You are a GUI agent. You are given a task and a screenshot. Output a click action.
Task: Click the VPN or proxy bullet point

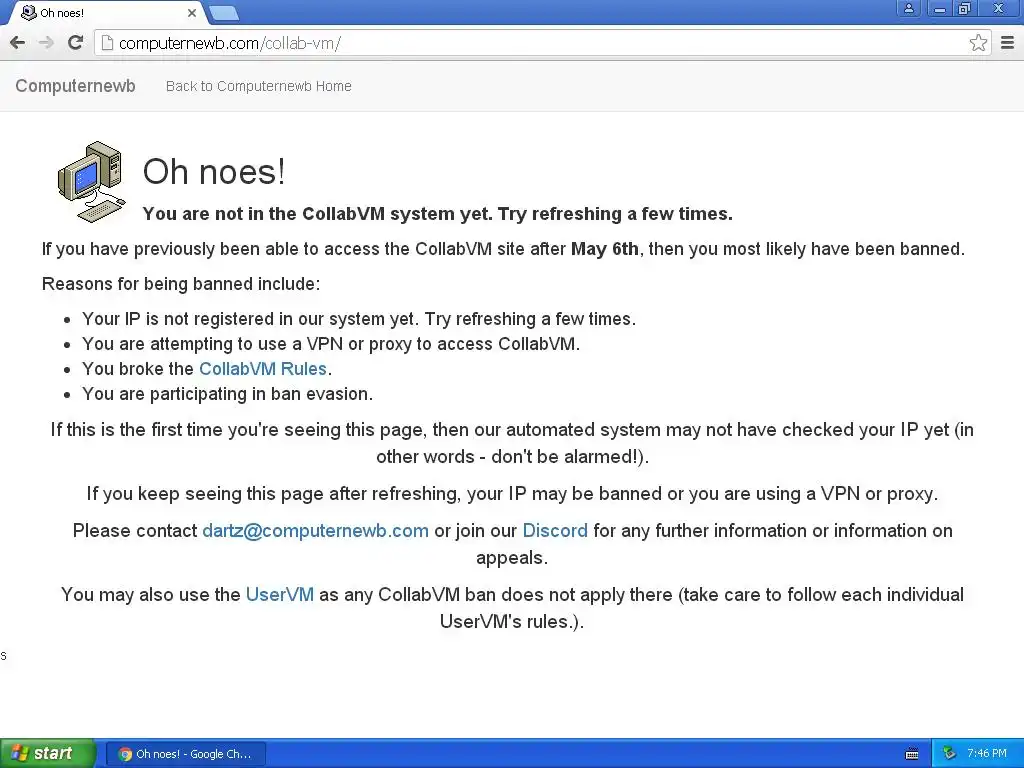(x=330, y=344)
